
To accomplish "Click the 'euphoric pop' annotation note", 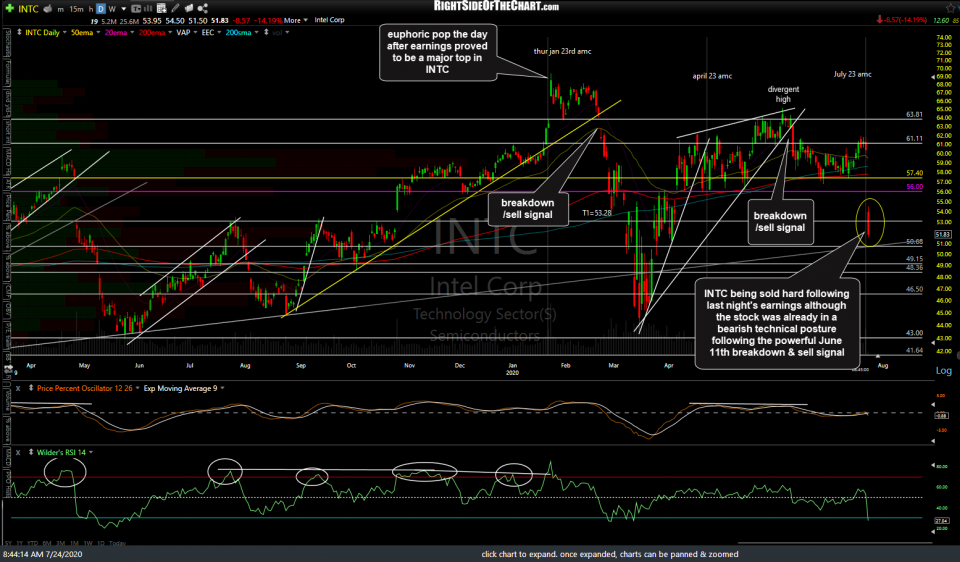I will click(437, 52).
